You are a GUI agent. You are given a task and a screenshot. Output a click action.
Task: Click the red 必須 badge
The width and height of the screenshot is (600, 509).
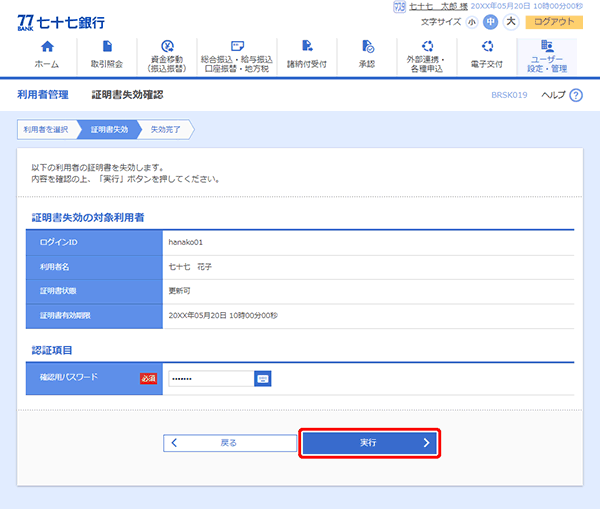(148, 378)
